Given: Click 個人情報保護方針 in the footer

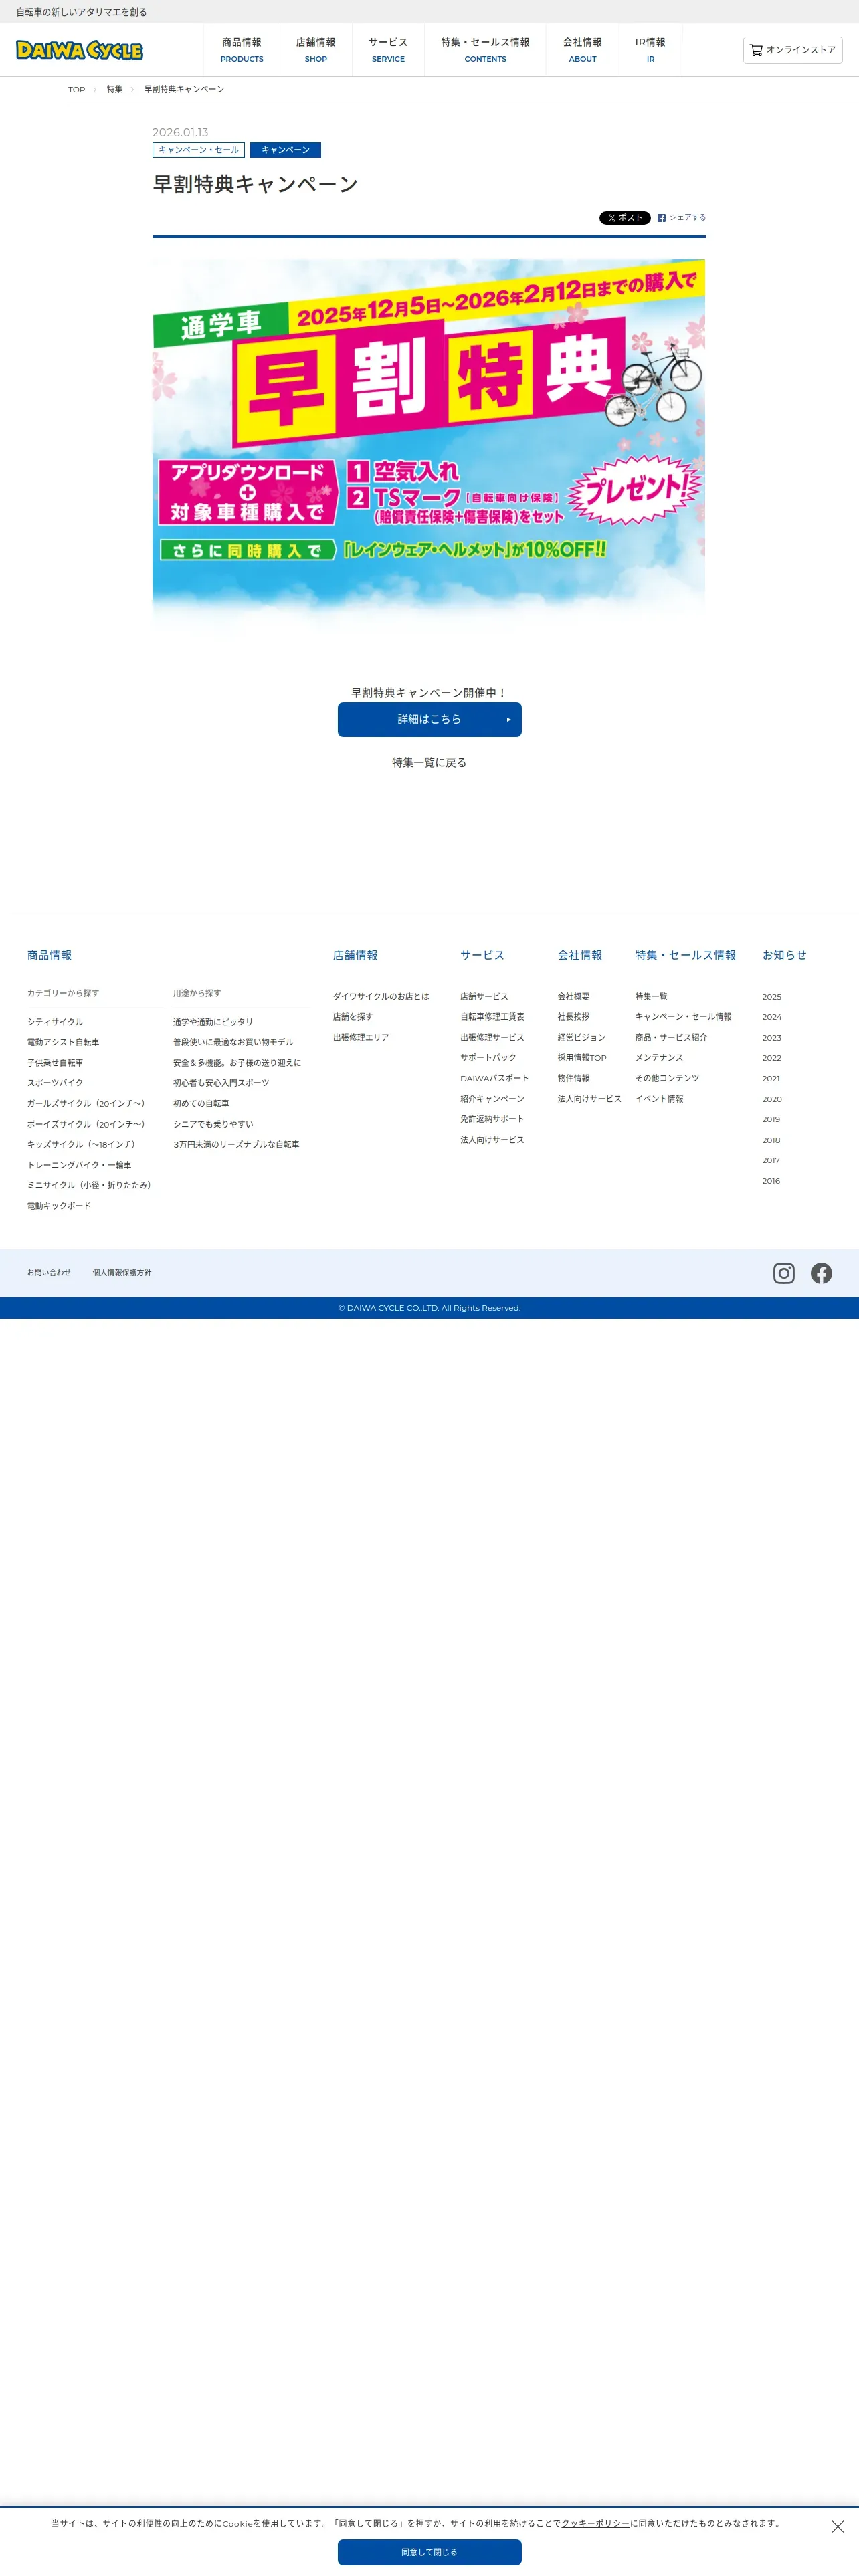Looking at the screenshot, I should 122,1273.
